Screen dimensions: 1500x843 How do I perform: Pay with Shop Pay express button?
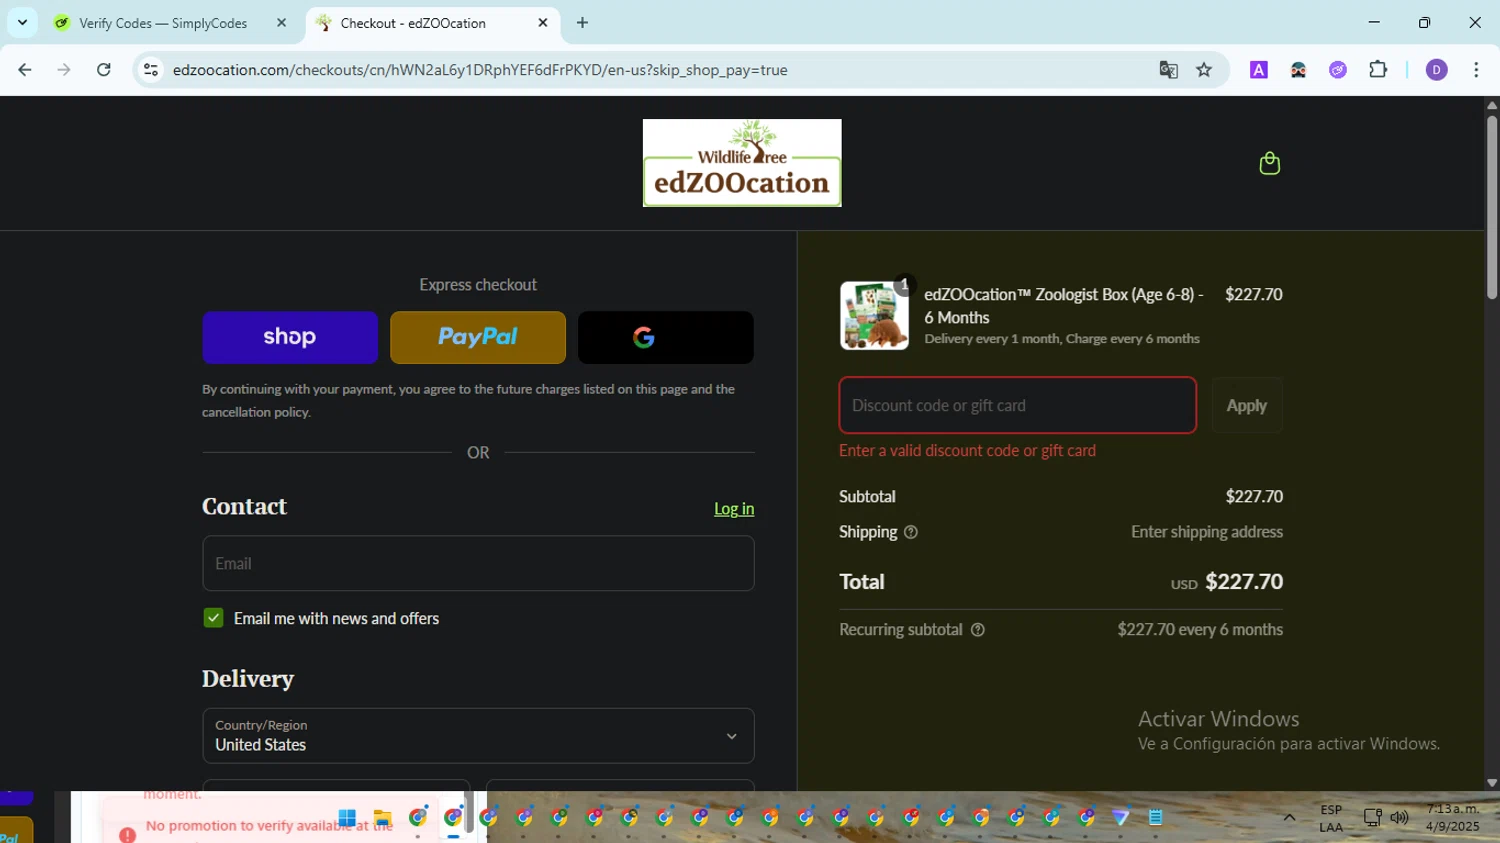coord(290,337)
